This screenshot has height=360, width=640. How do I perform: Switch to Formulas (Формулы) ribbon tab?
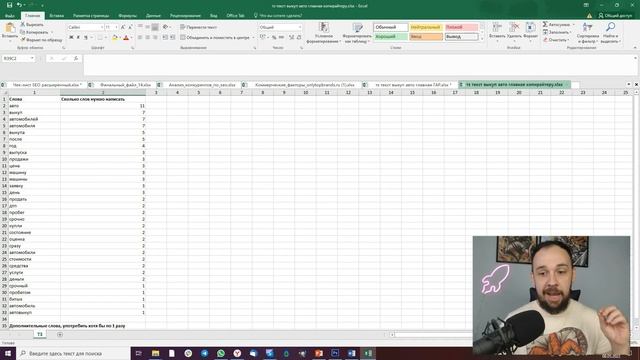point(127,16)
